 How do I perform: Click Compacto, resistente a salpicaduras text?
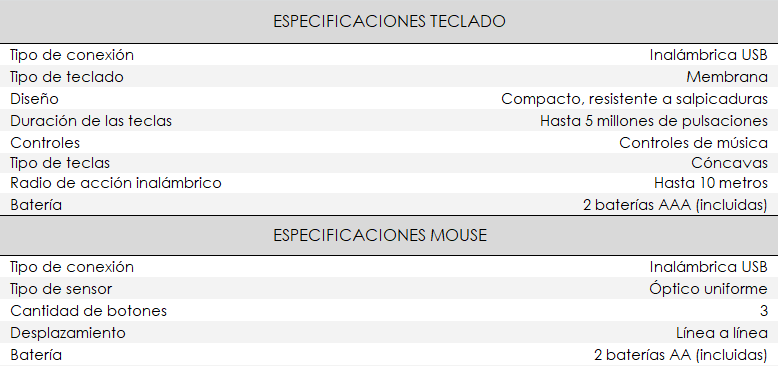click(x=635, y=99)
